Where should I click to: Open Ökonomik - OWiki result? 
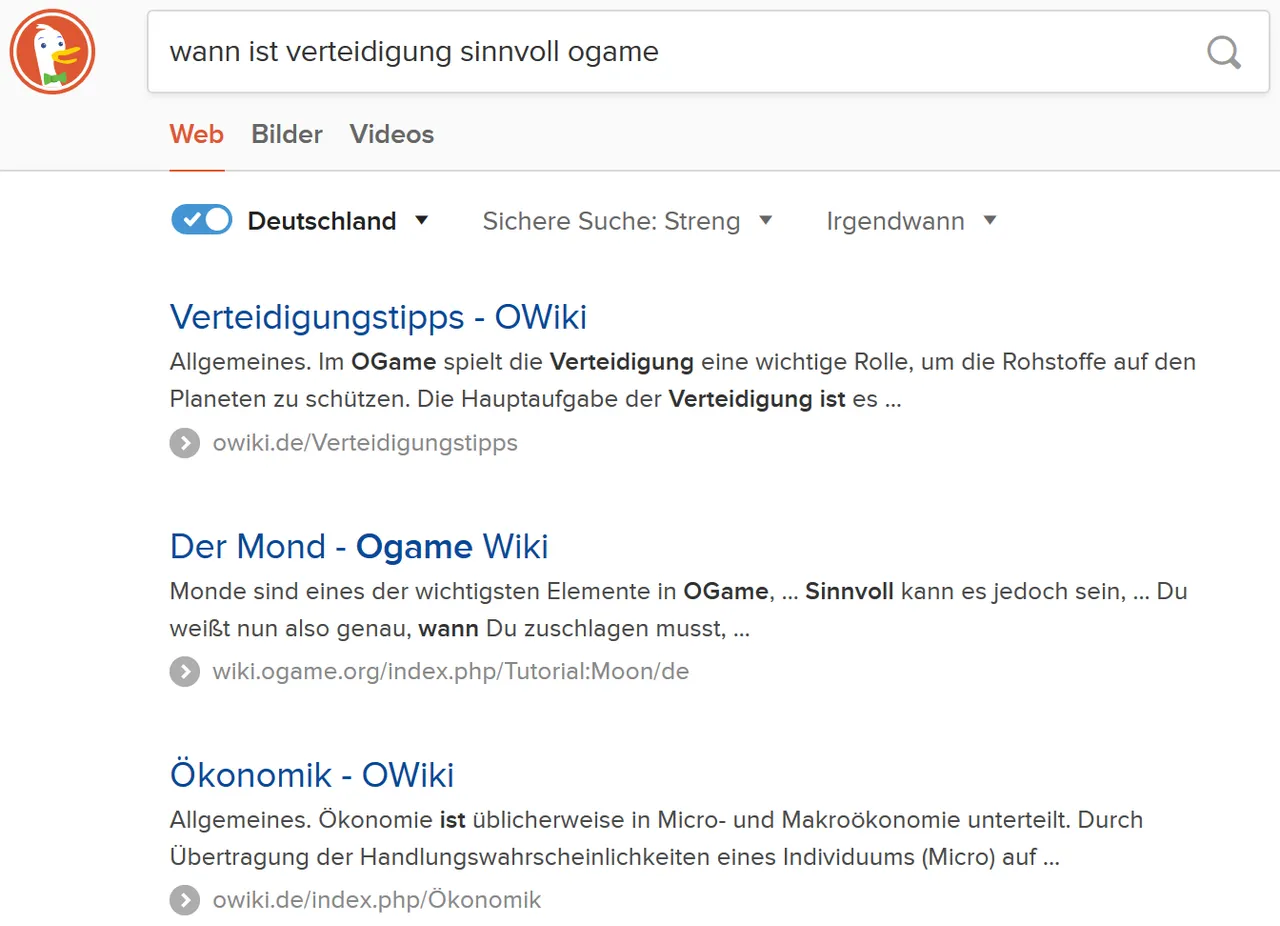312,775
